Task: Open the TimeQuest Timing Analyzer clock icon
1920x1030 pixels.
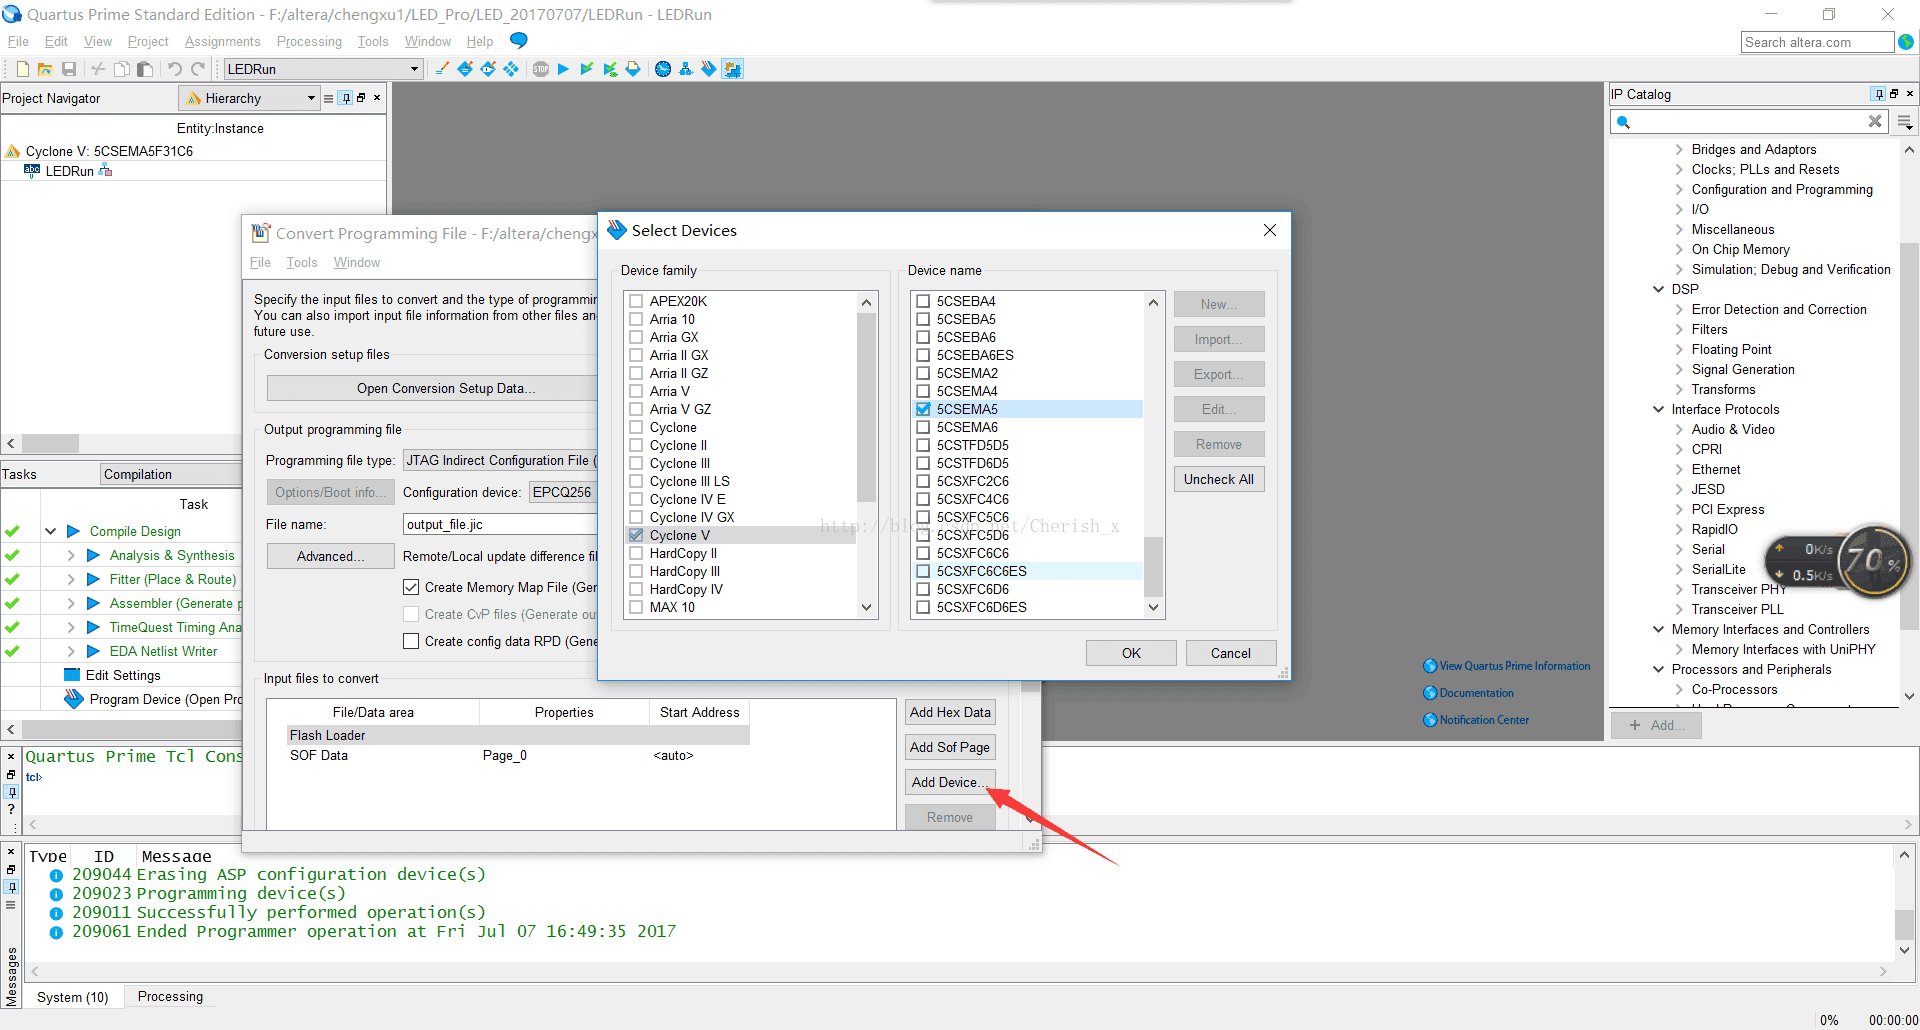Action: tap(663, 69)
